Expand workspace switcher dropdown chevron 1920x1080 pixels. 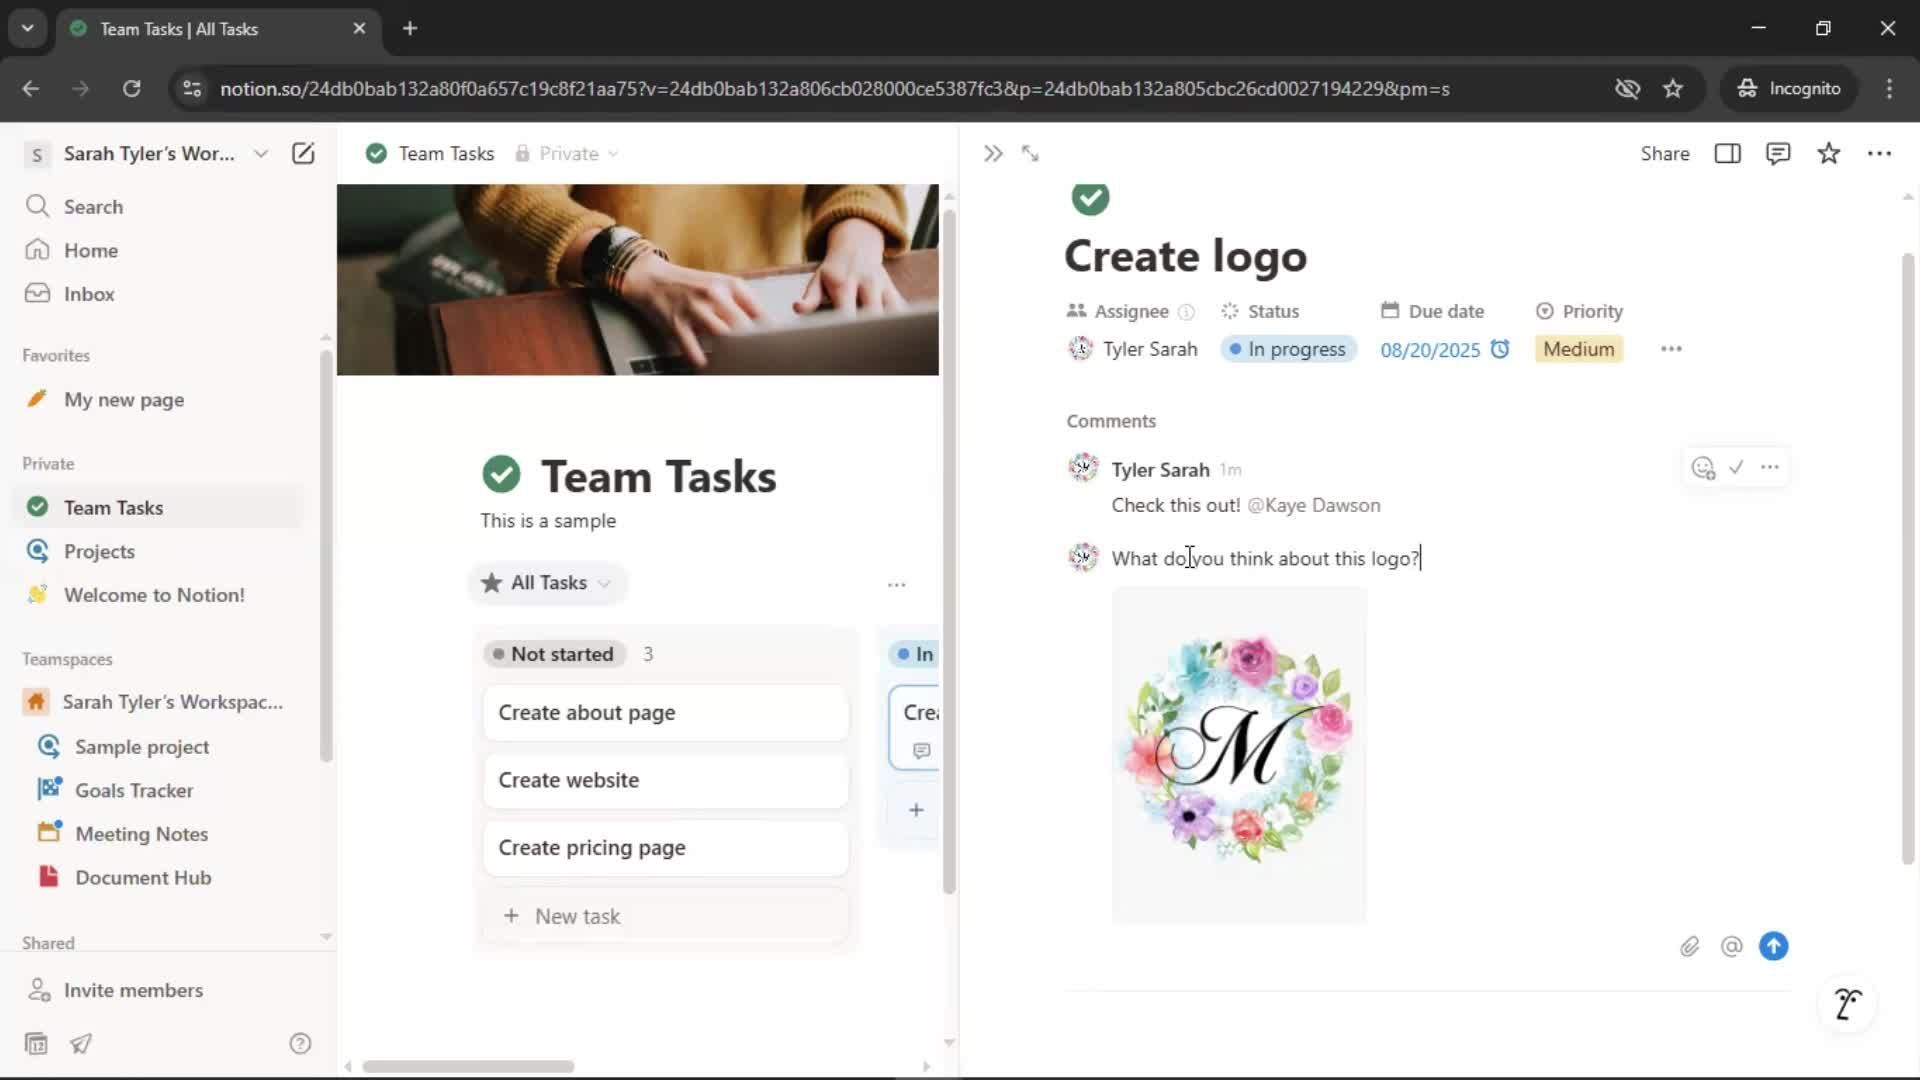point(261,153)
